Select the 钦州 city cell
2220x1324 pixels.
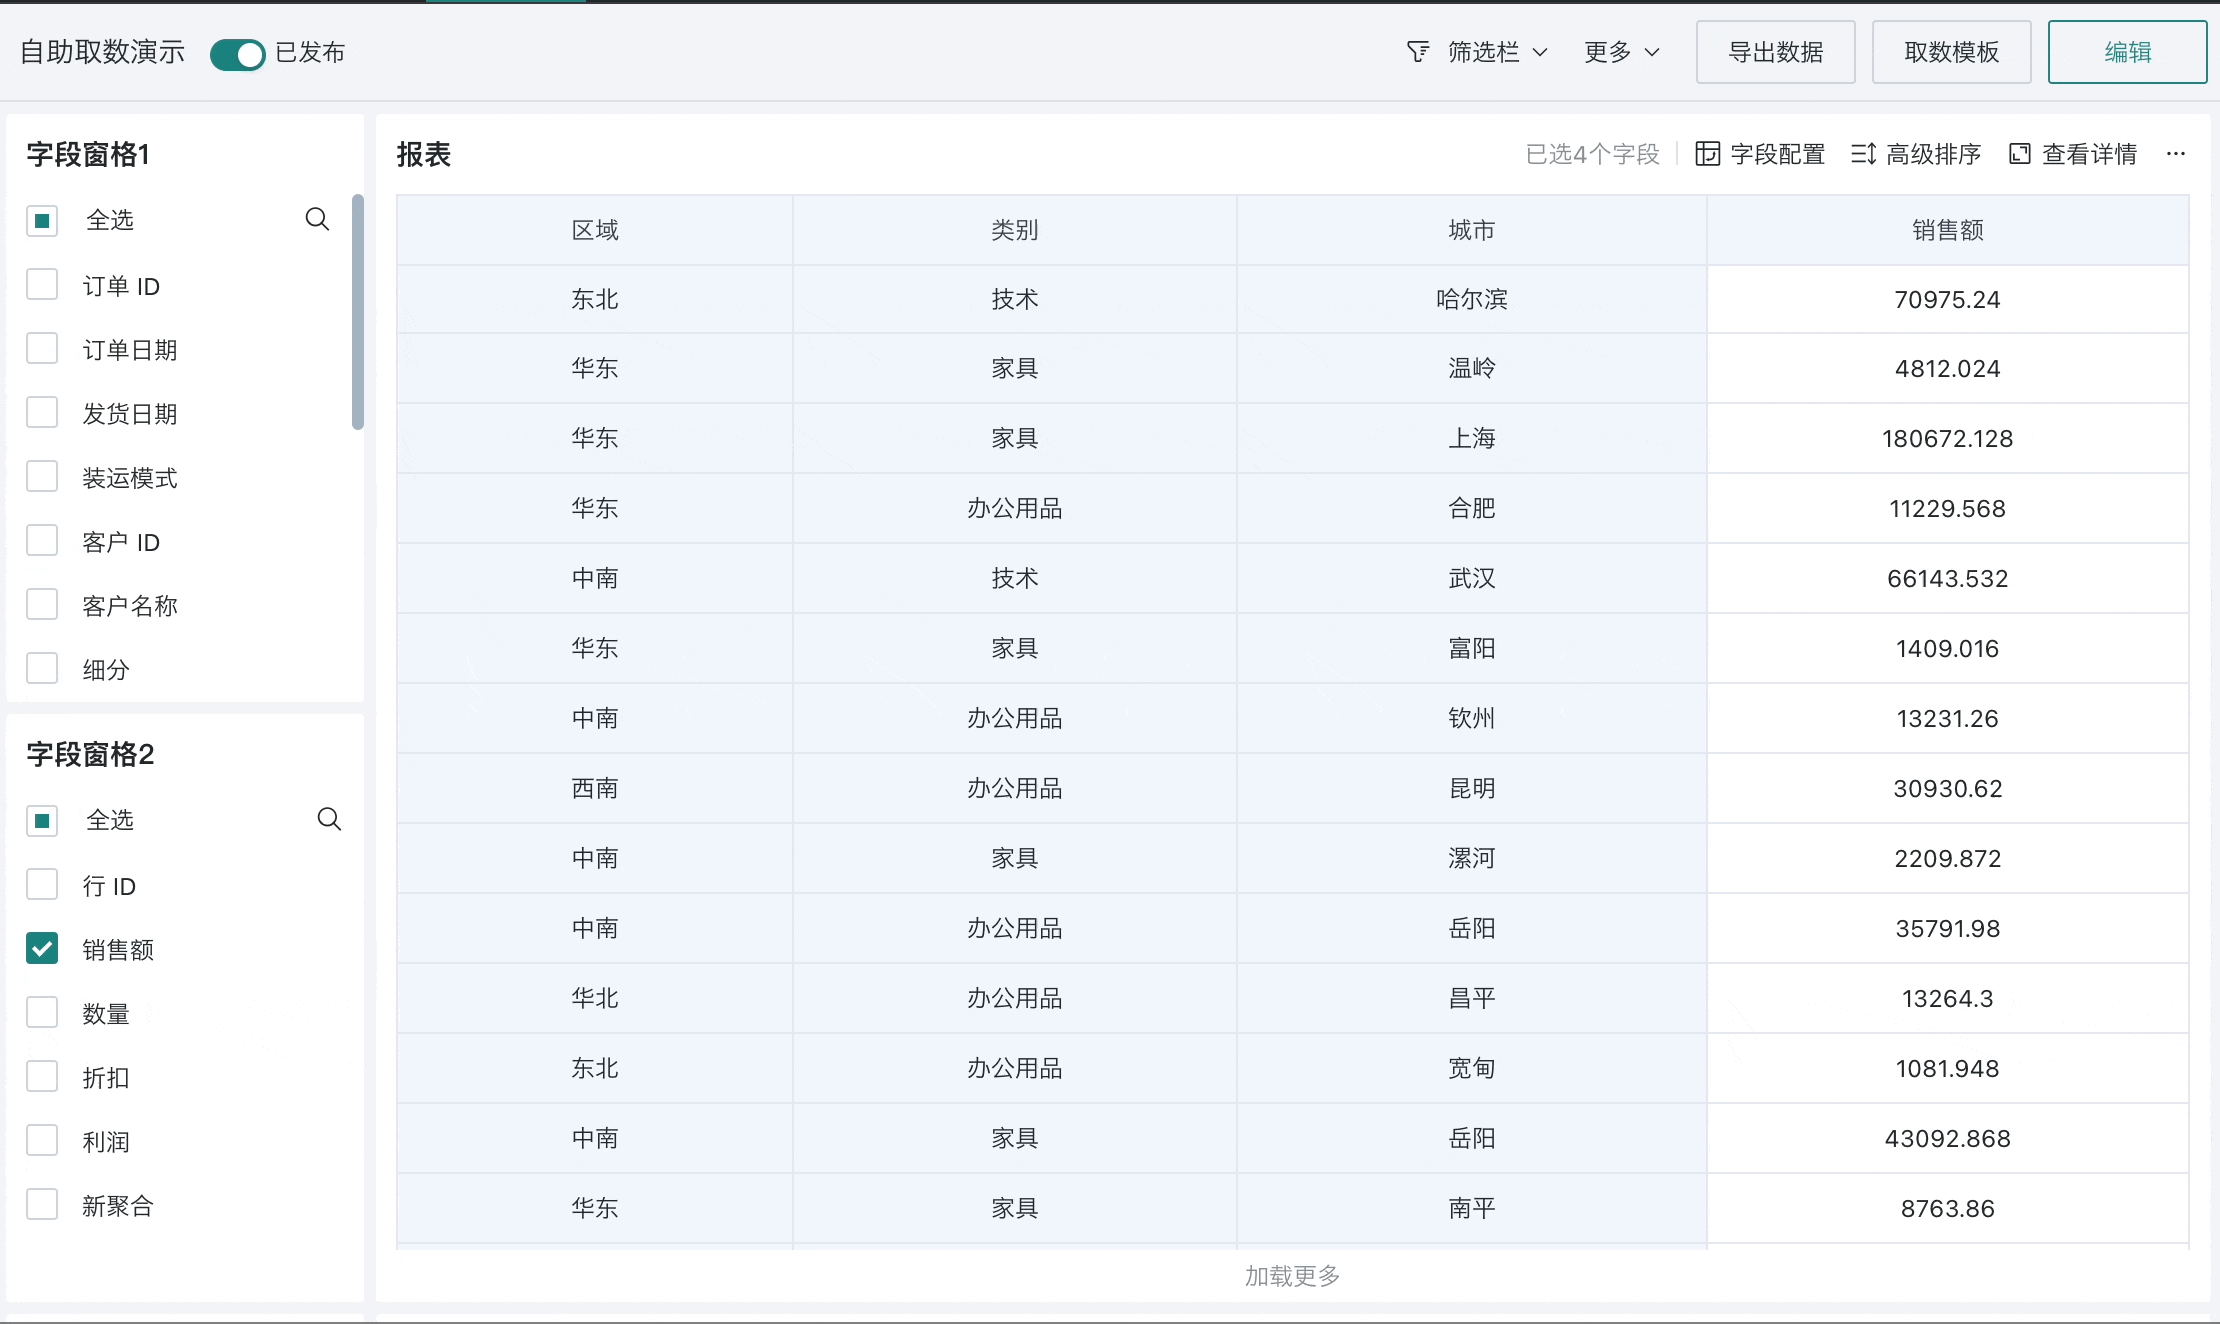click(1472, 718)
